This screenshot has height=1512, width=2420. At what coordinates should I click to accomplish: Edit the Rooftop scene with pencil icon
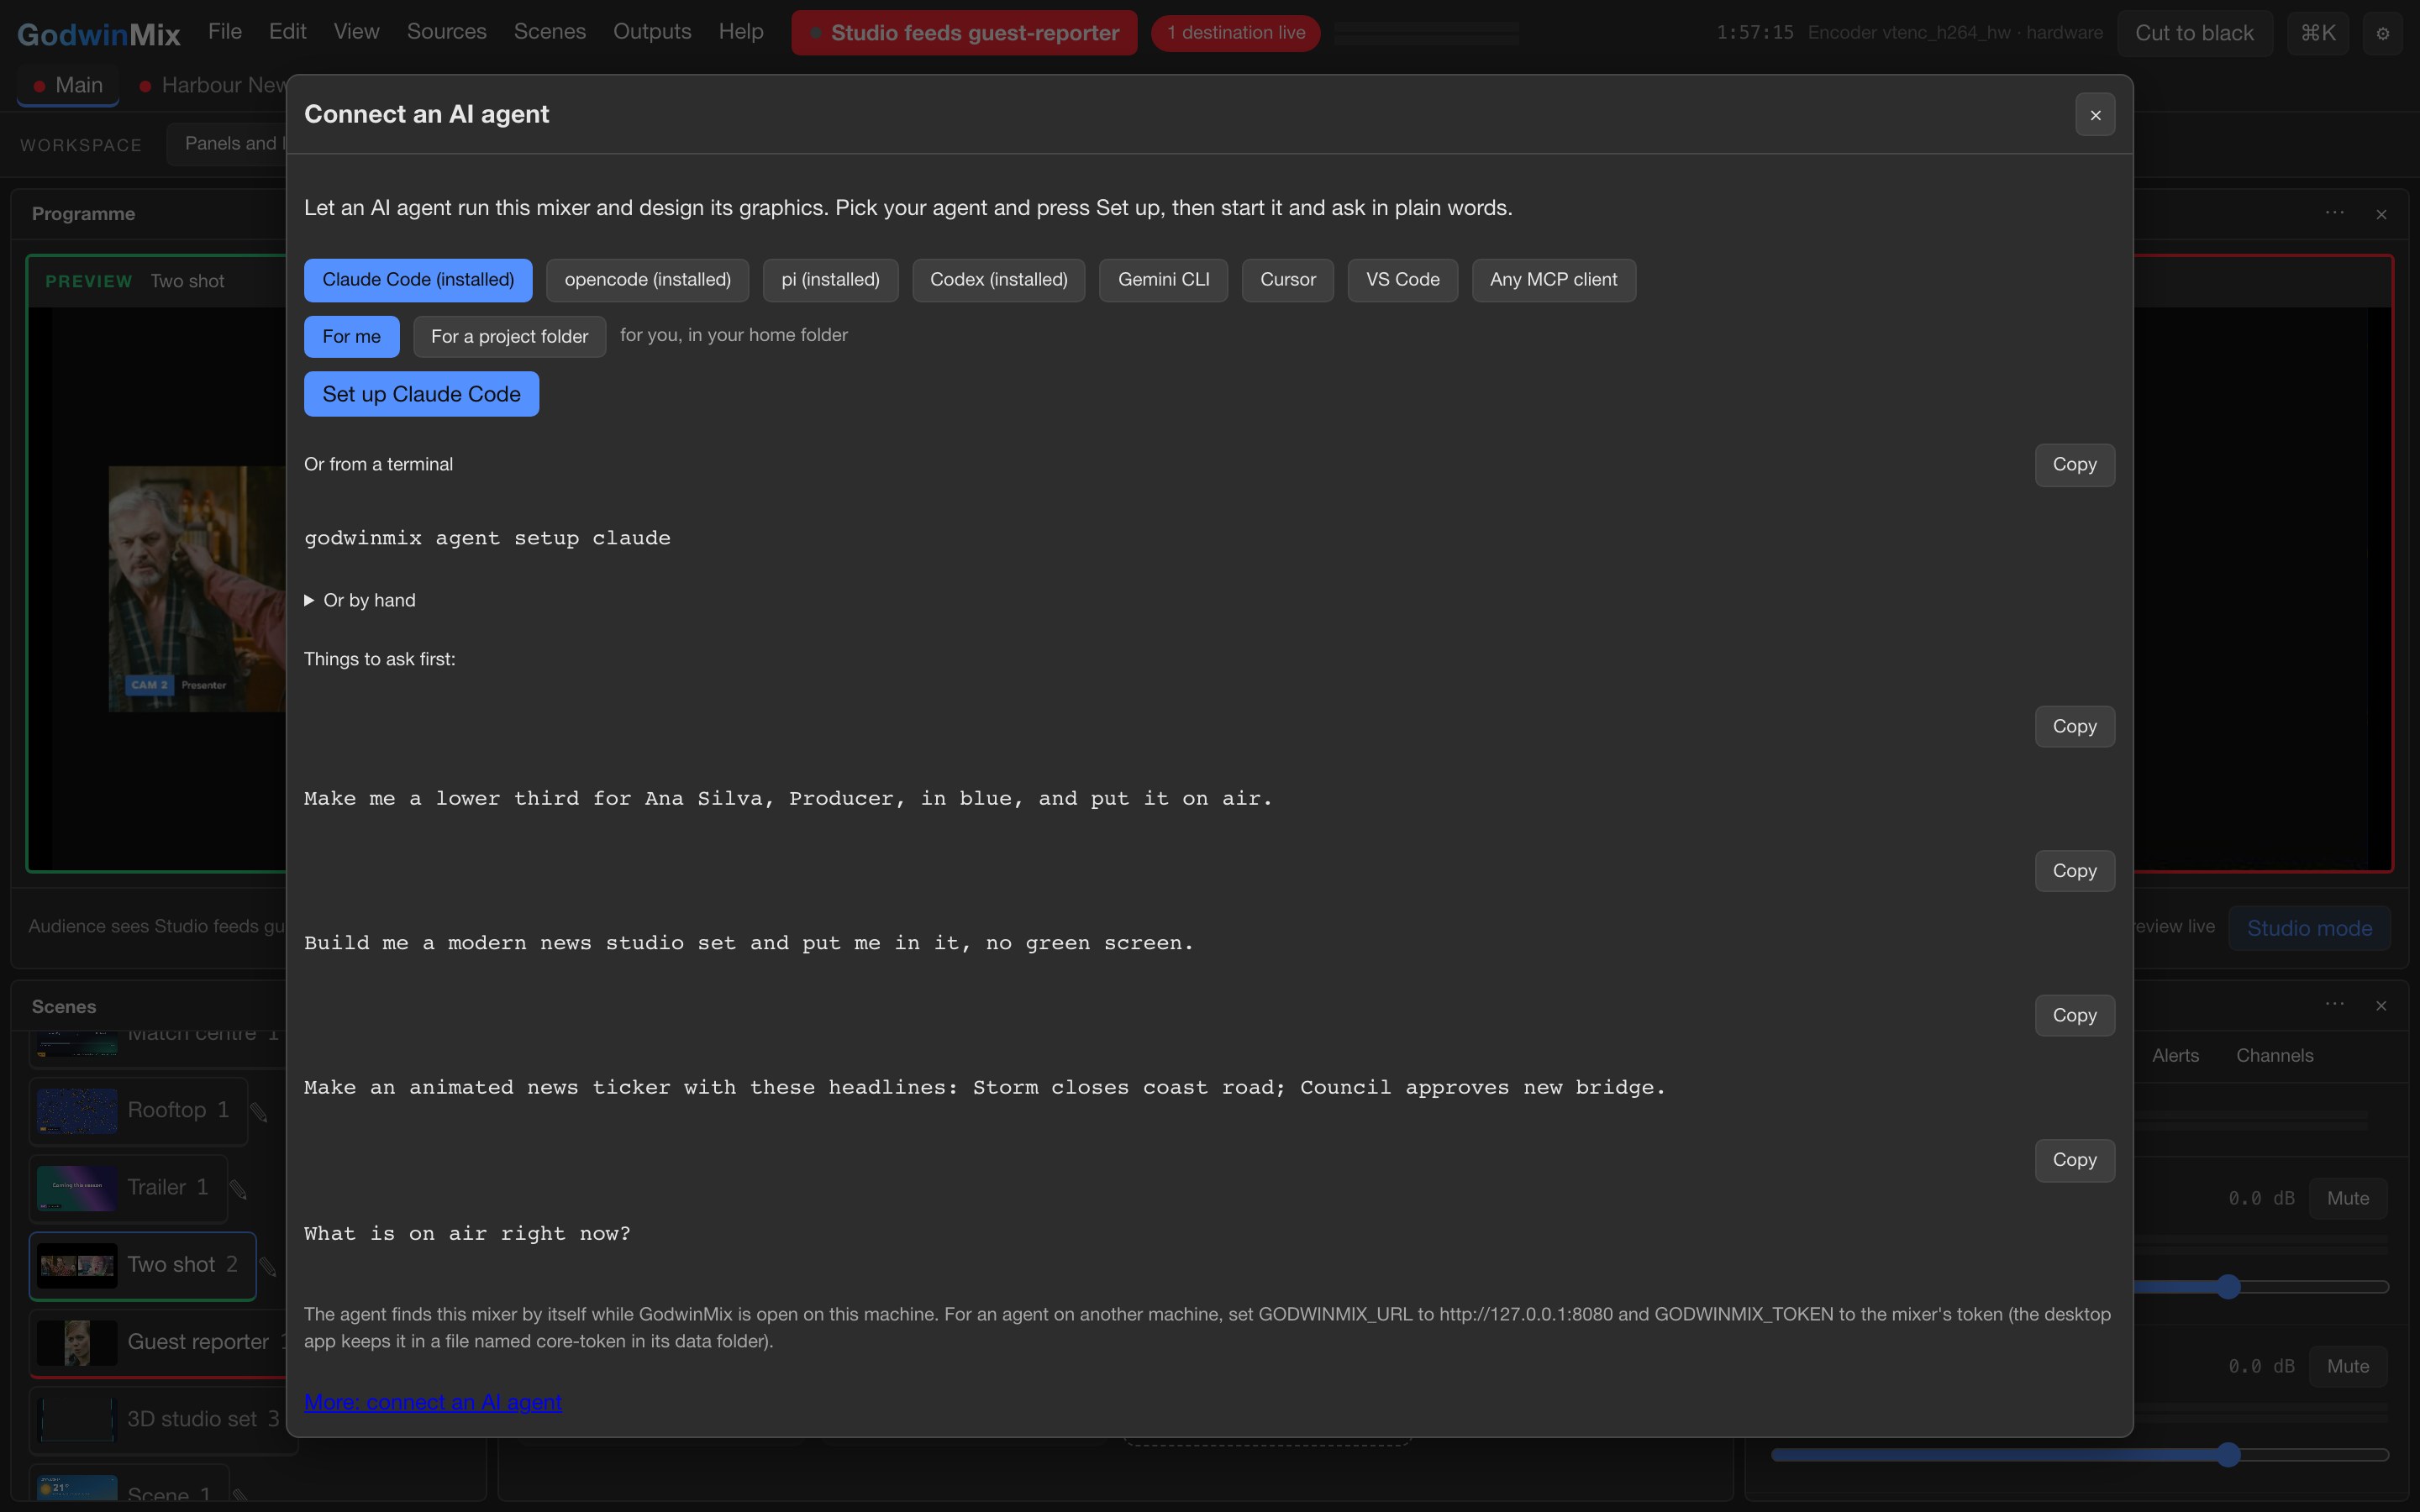pyautogui.click(x=259, y=1112)
